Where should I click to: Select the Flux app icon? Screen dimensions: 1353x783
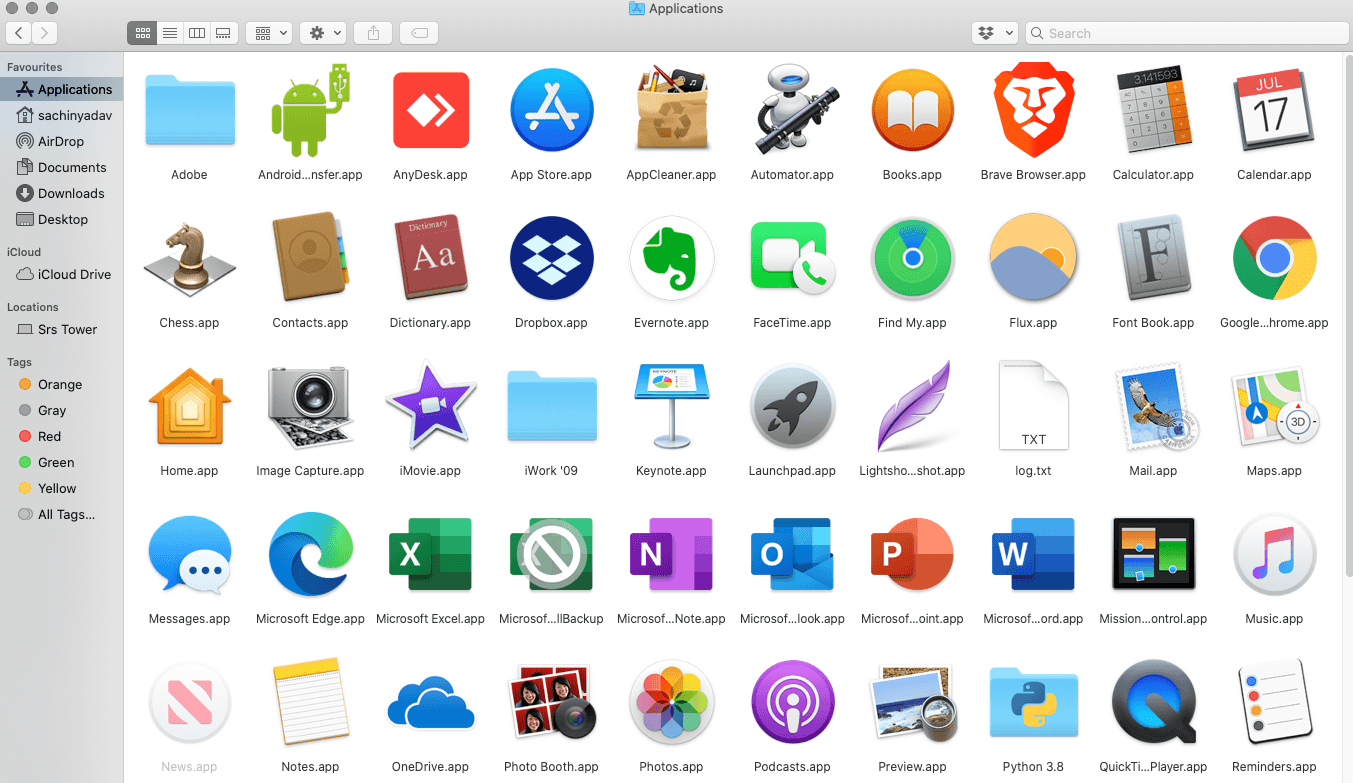point(1034,258)
